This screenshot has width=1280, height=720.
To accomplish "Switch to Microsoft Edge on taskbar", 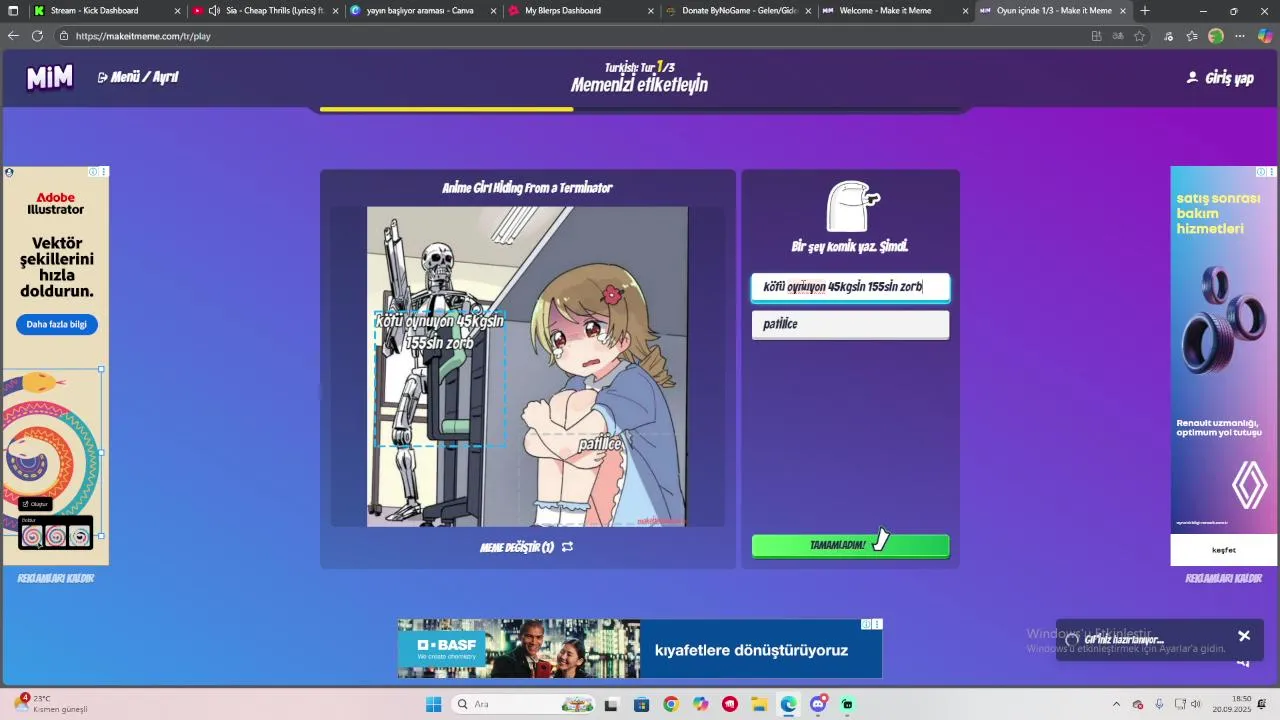I will (789, 704).
